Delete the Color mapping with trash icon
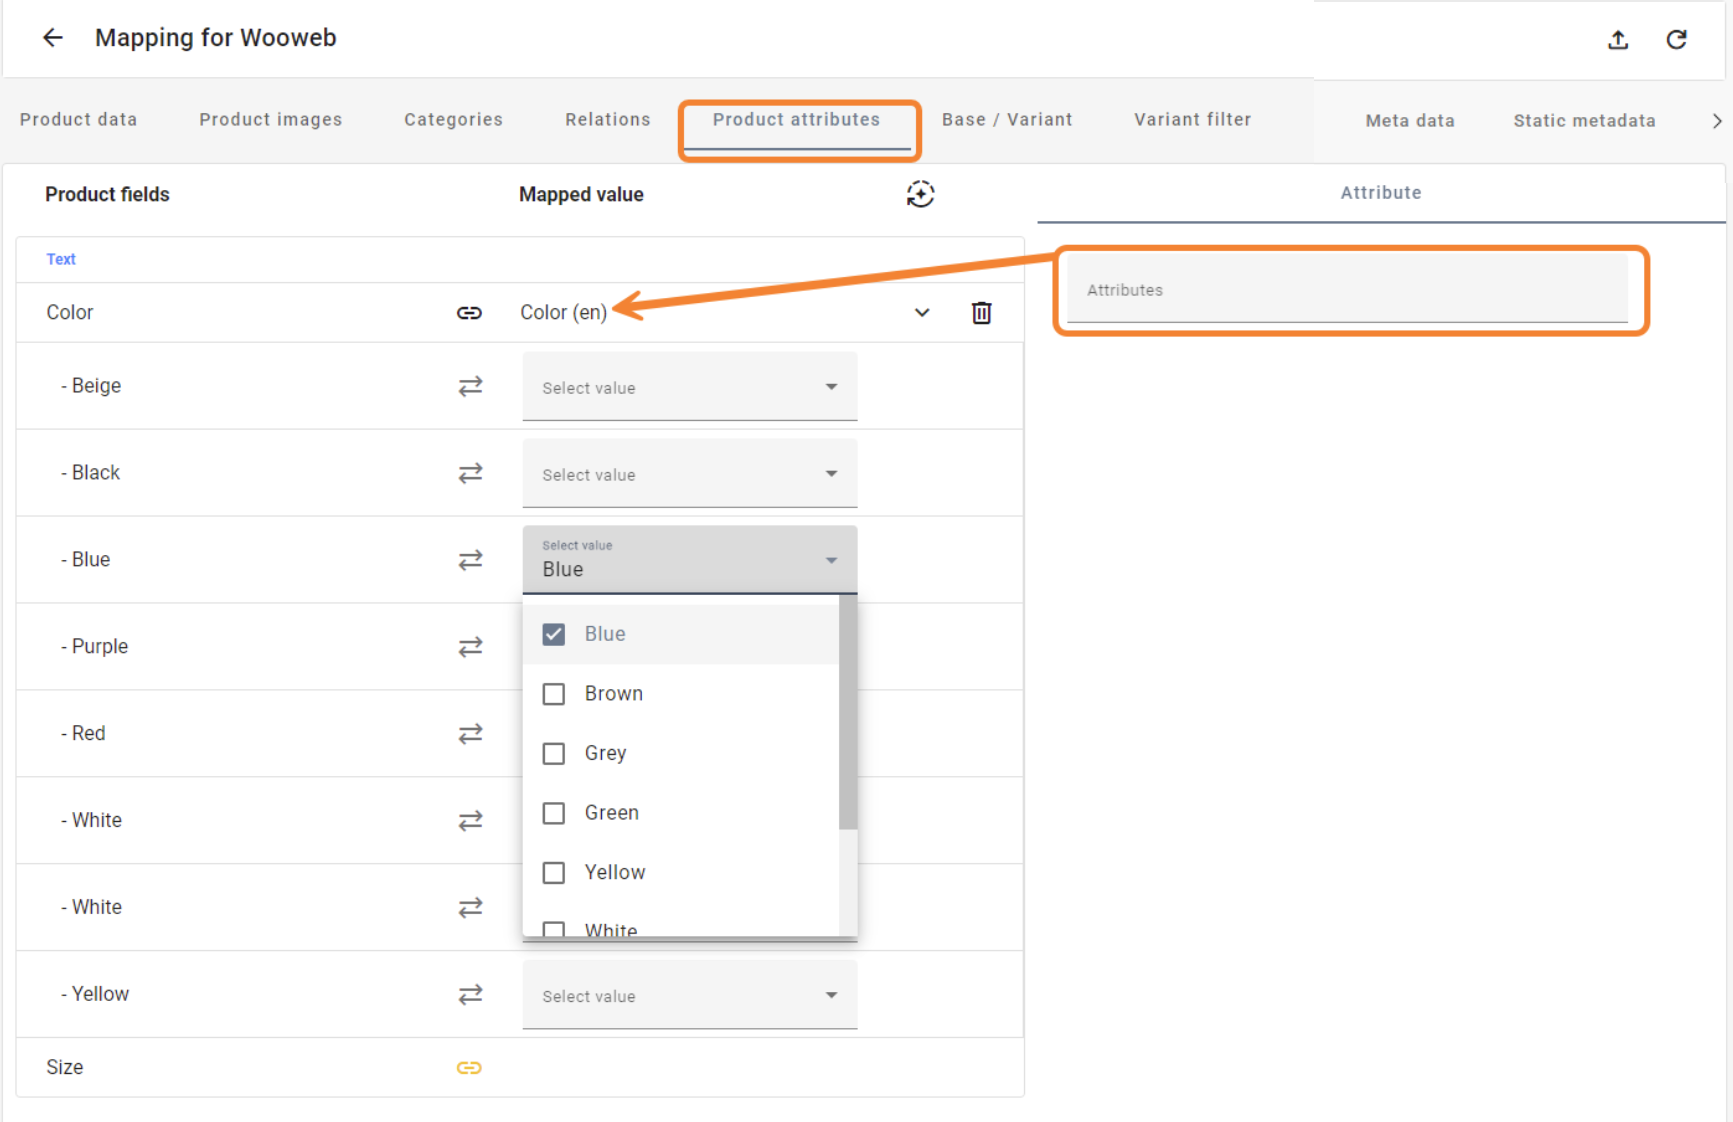 coord(981,313)
